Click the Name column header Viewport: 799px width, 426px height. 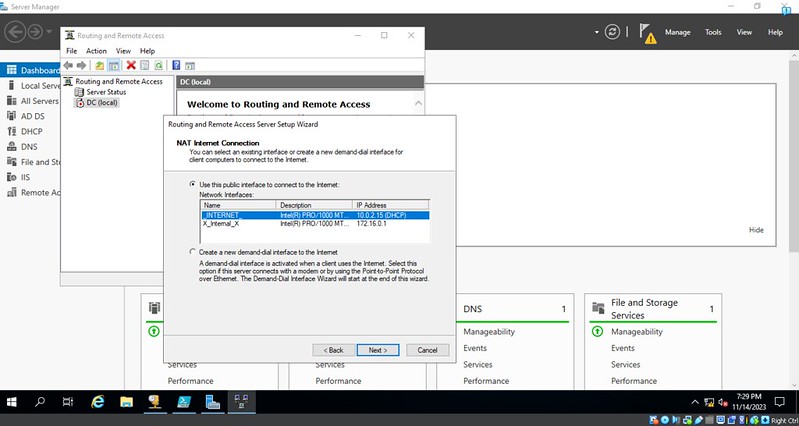click(x=238, y=205)
